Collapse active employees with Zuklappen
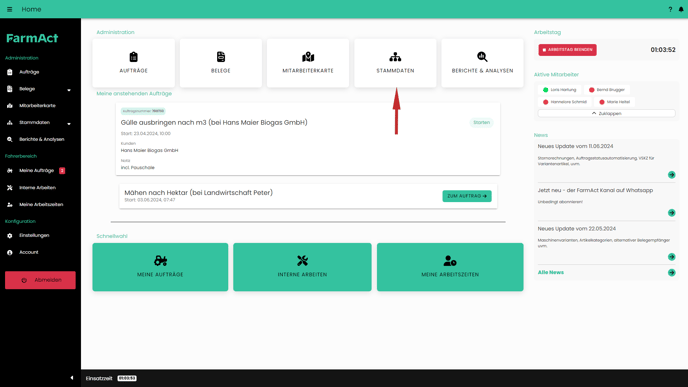Viewport: 688px width, 387px height. [606, 113]
